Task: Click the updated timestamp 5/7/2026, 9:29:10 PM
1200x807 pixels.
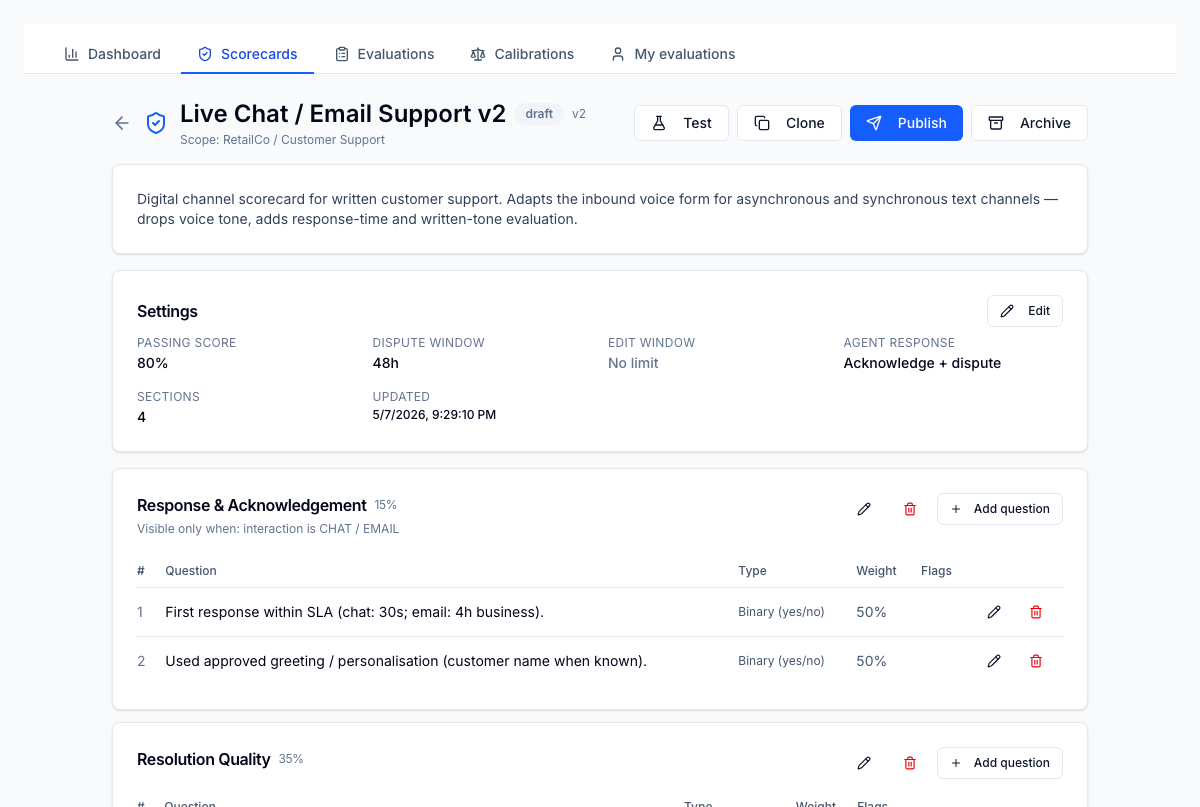Action: tap(434, 414)
